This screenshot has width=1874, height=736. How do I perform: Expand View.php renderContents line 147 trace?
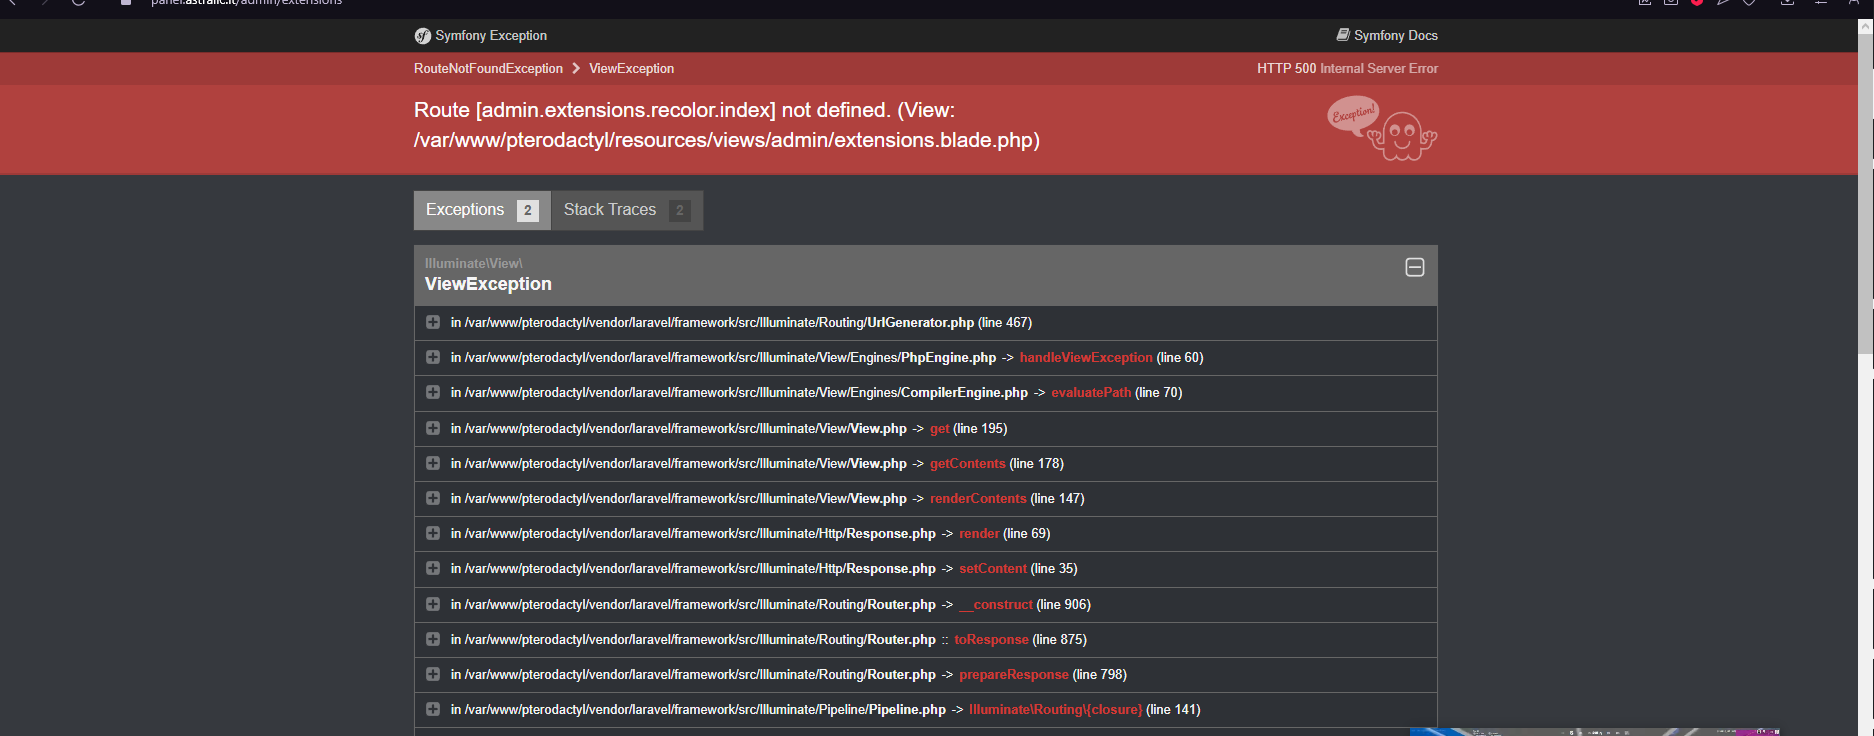[433, 498]
